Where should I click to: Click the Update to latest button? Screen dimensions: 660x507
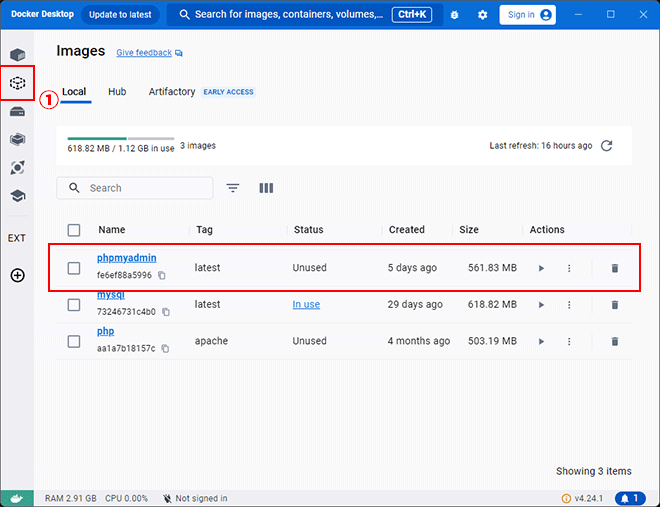(x=120, y=15)
